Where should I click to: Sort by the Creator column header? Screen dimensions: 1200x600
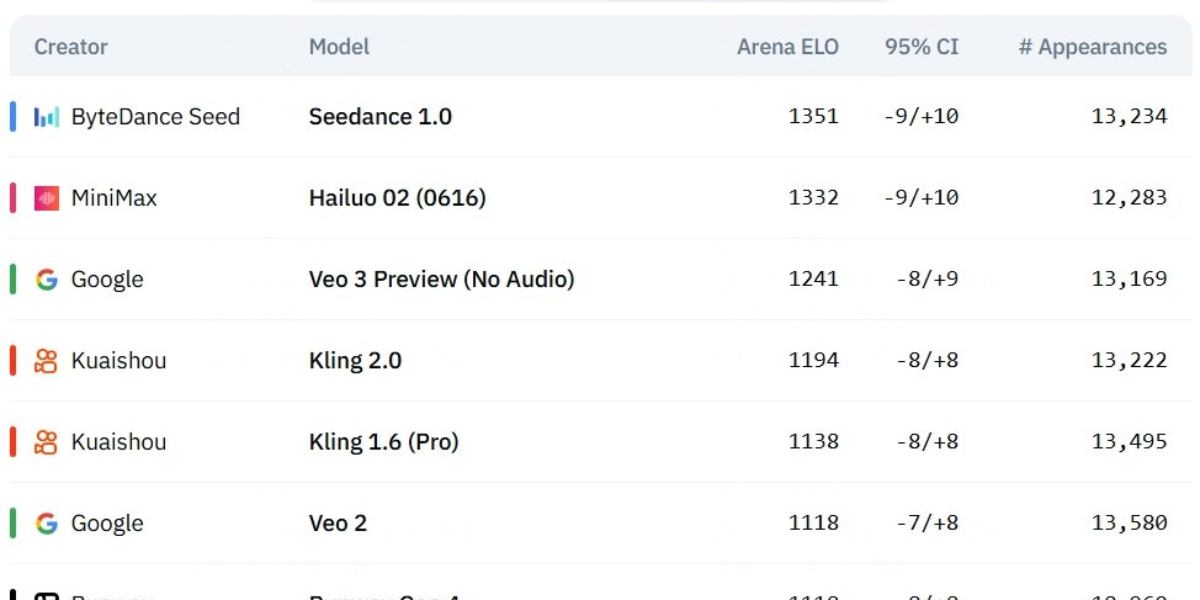tap(71, 47)
